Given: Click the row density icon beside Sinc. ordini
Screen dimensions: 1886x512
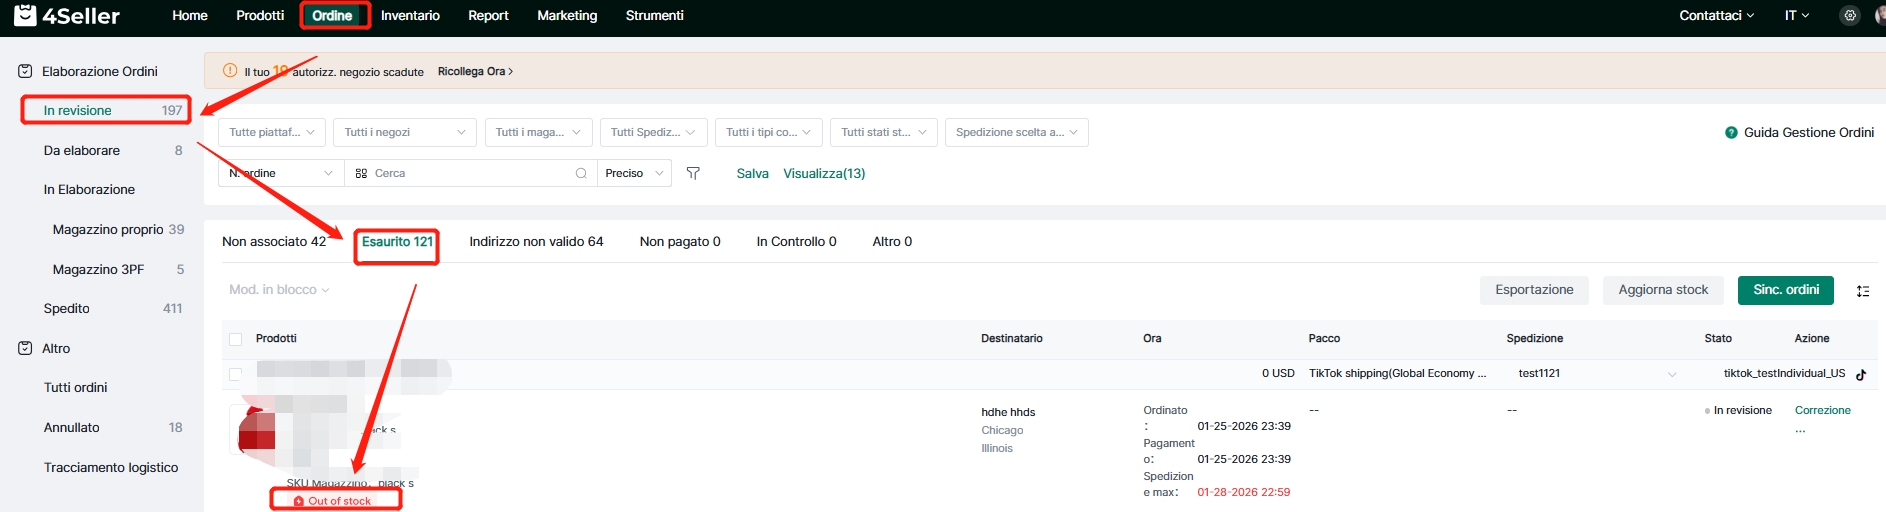Looking at the screenshot, I should (x=1863, y=291).
